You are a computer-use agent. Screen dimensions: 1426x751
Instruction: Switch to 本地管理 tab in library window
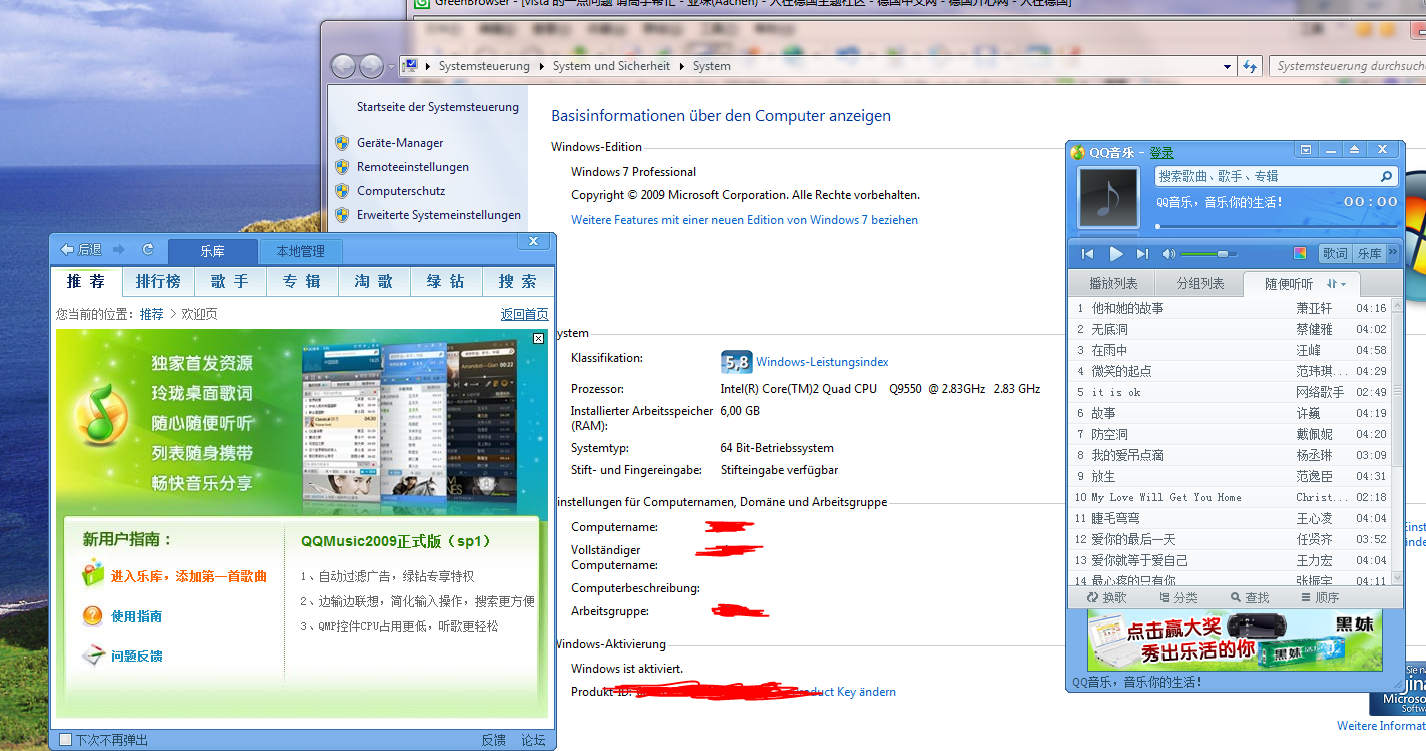click(x=301, y=251)
